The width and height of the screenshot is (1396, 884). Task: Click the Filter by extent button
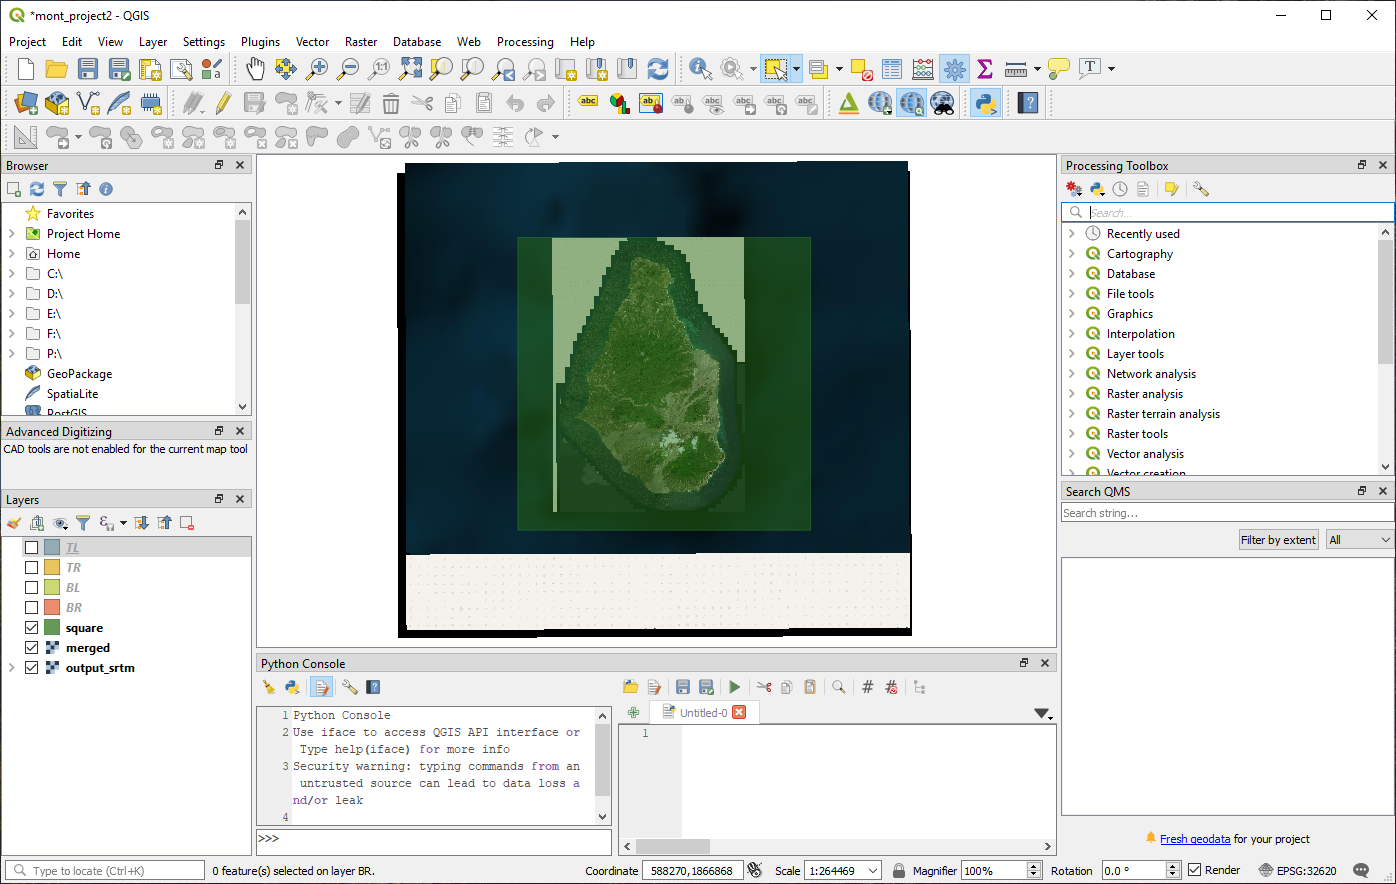pyautogui.click(x=1278, y=540)
